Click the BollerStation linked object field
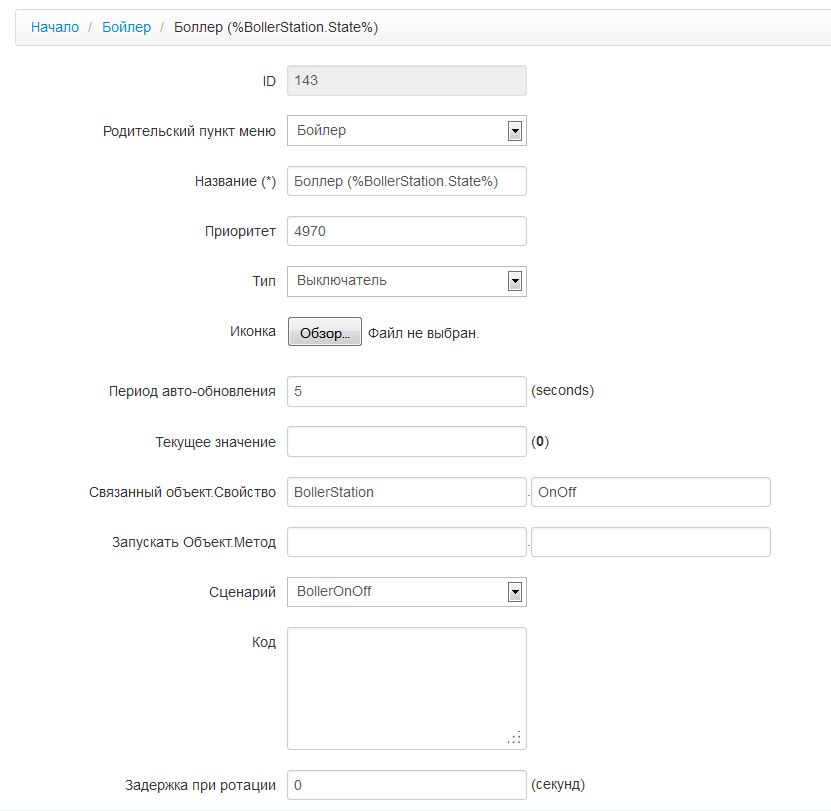 pos(406,492)
